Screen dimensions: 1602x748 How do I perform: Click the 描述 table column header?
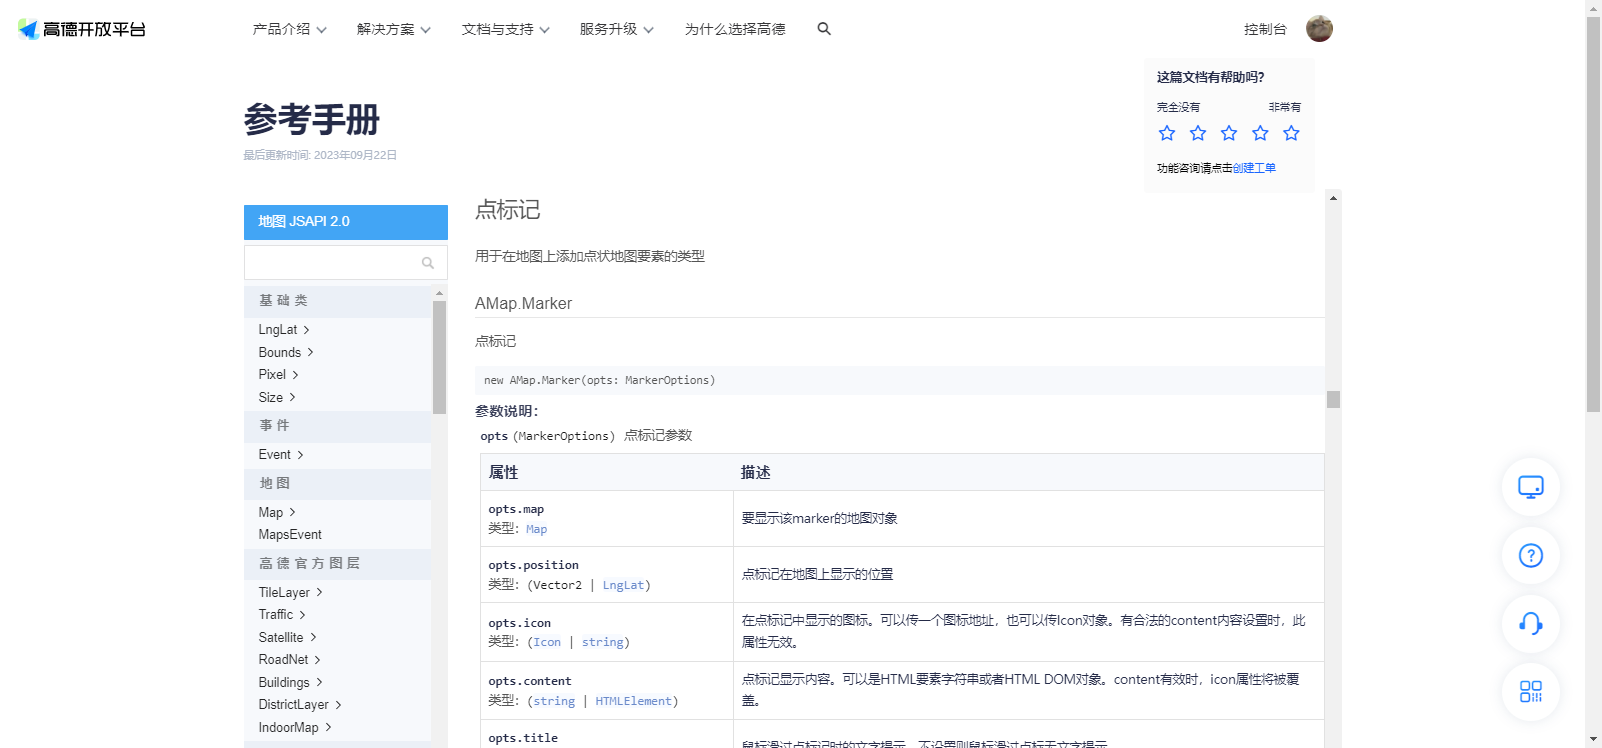(x=755, y=473)
